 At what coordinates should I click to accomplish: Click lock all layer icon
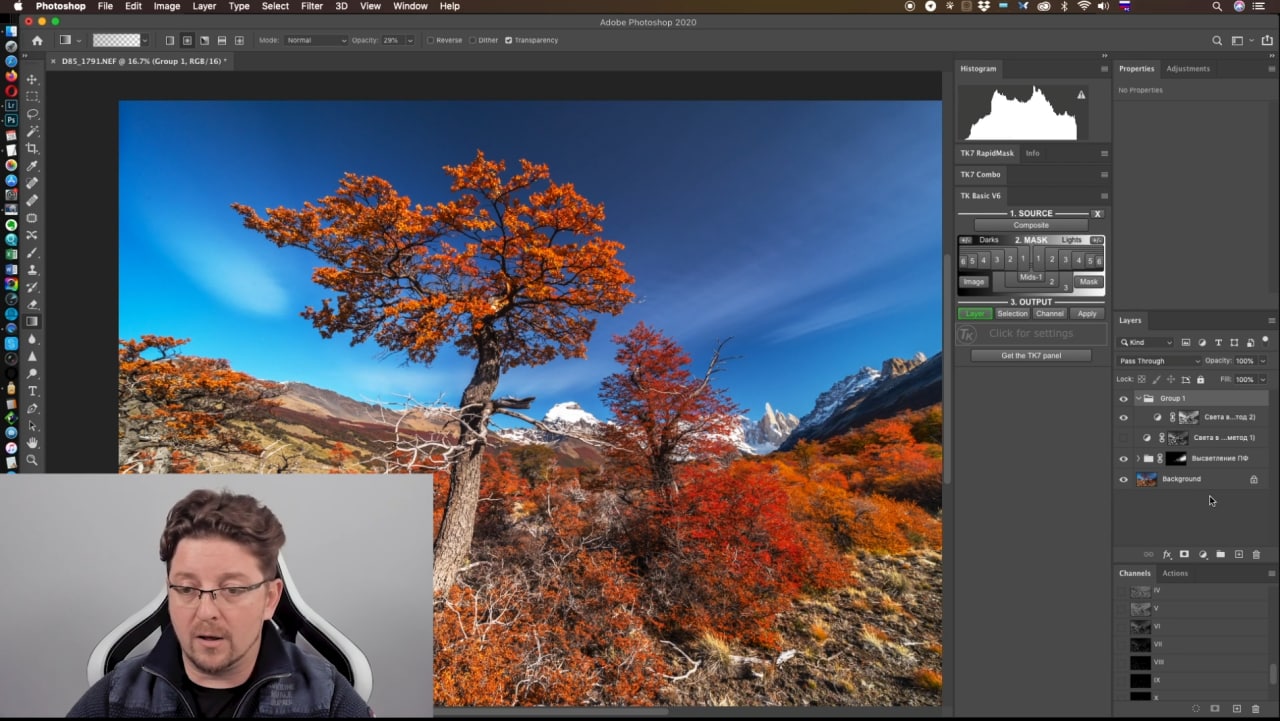coord(1201,380)
